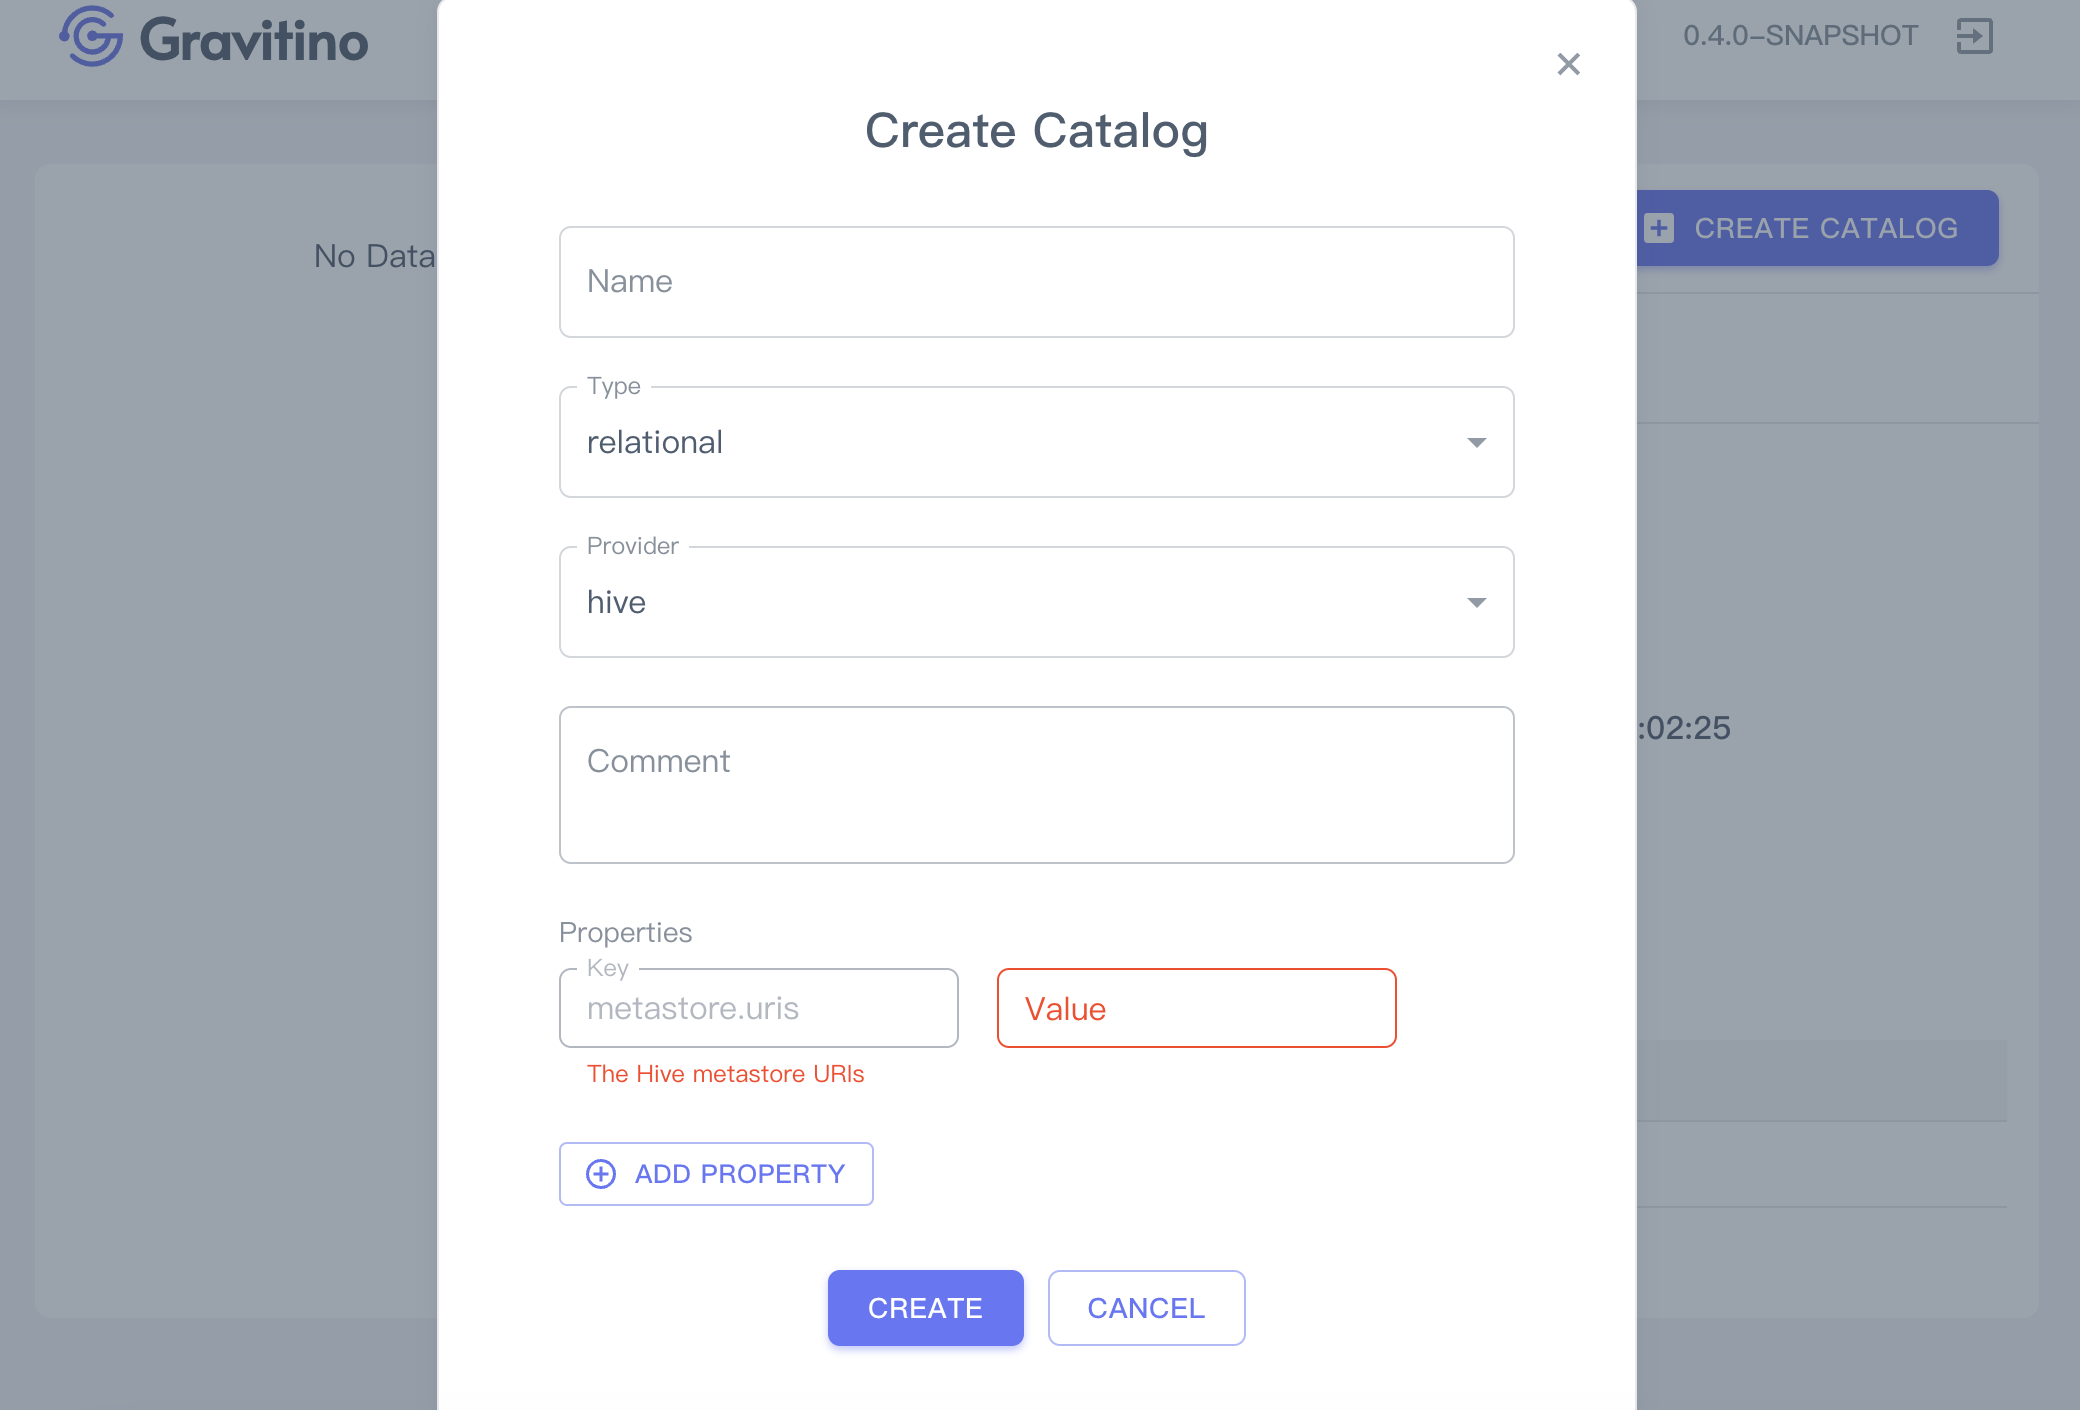
Task: Dismiss the dialog with CANCEL
Action: coord(1146,1308)
